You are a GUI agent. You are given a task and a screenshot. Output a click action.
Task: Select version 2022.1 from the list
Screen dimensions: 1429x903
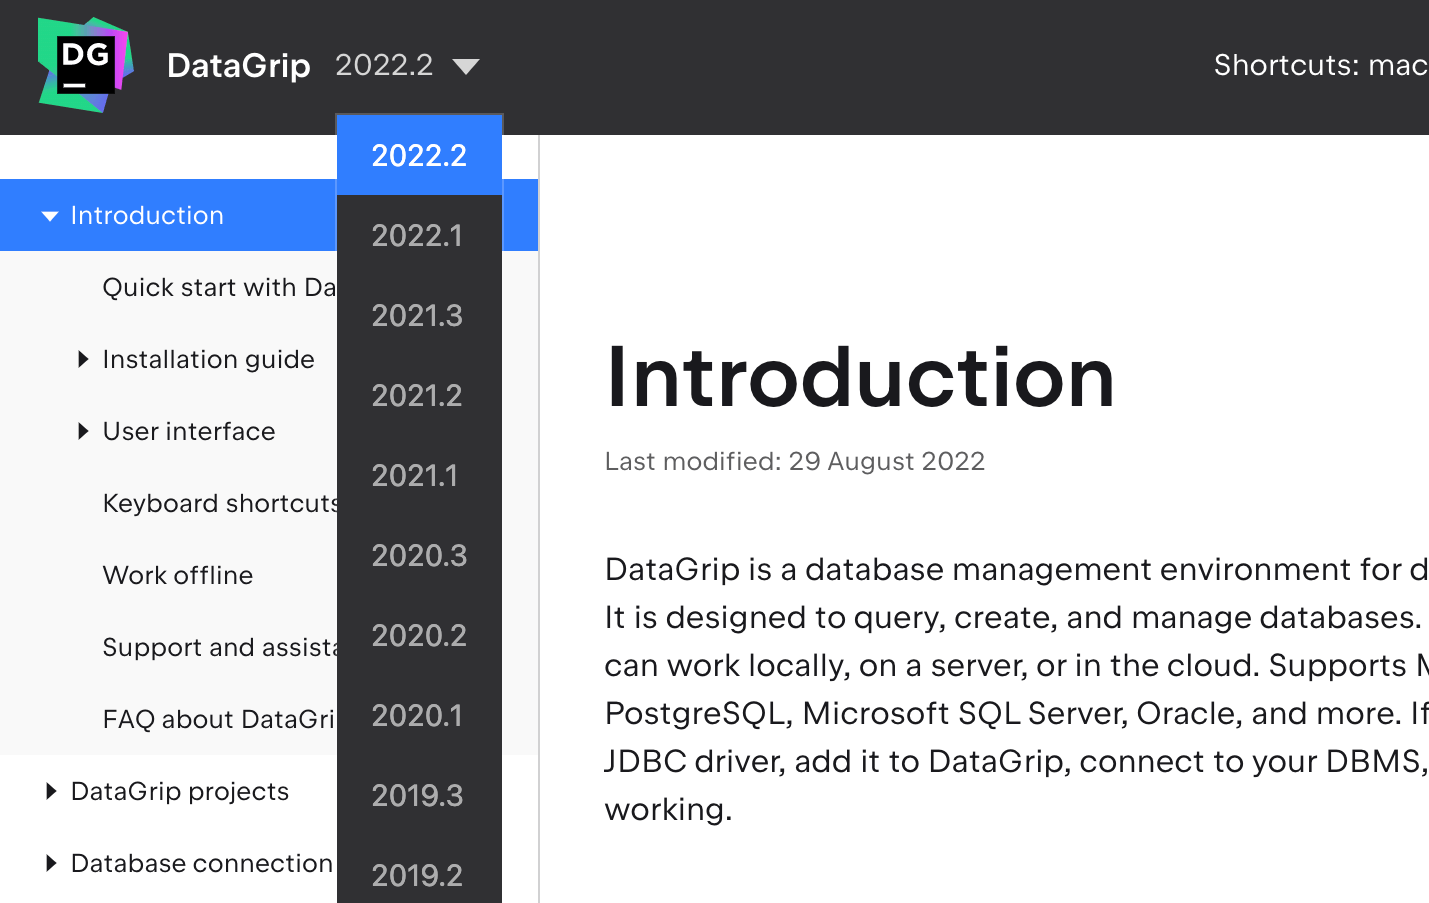[418, 236]
